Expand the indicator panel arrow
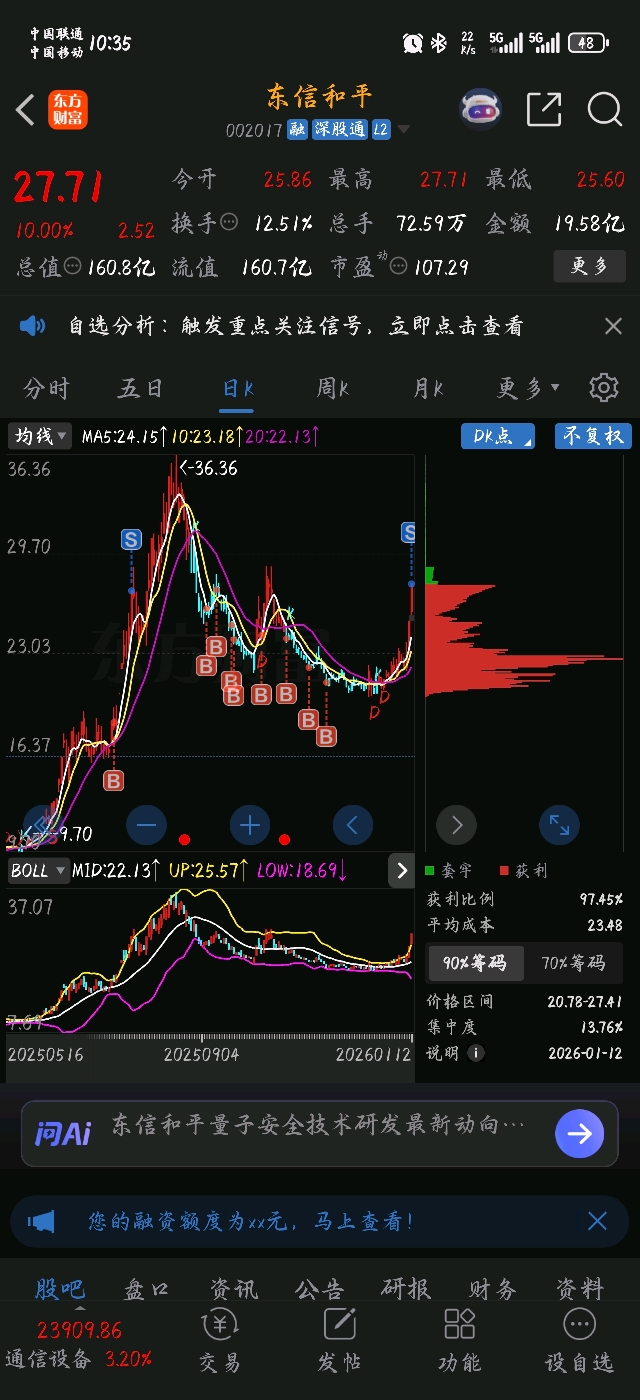This screenshot has width=640, height=1400. 401,870
